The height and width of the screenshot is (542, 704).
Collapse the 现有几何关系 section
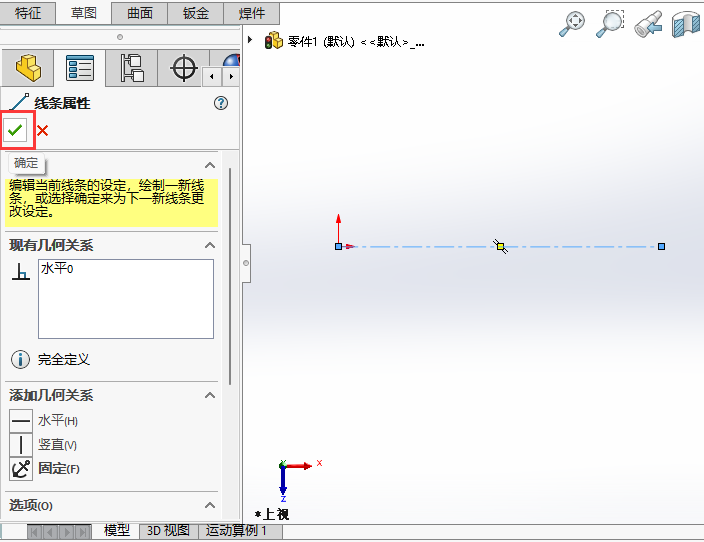point(210,245)
